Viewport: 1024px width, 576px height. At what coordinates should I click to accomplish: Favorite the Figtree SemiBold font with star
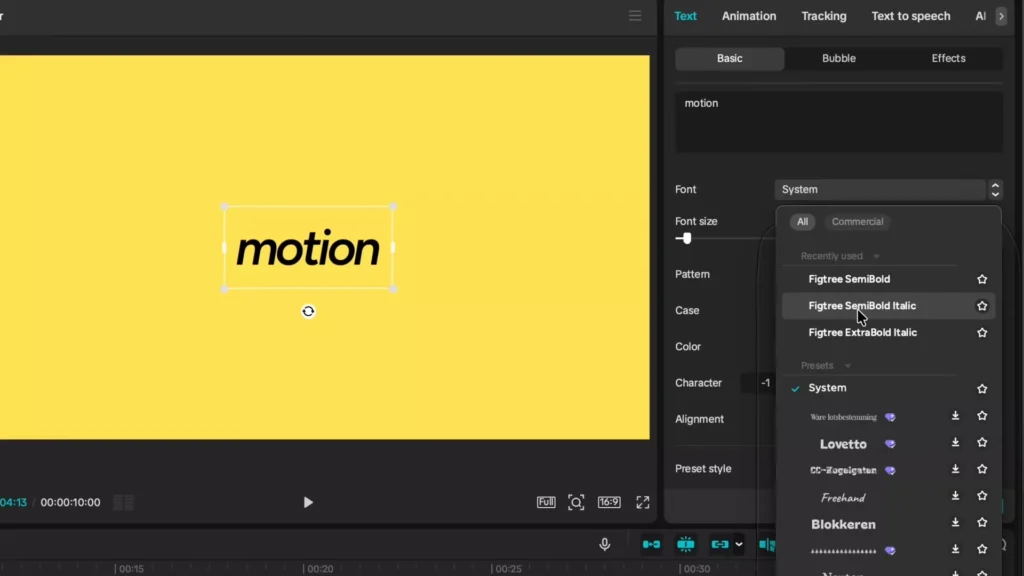tap(982, 280)
